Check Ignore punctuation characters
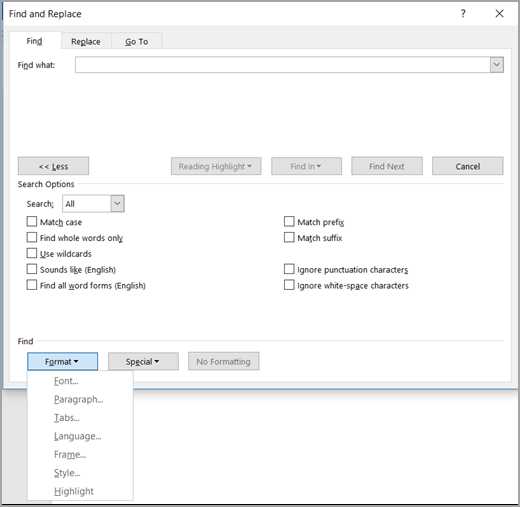Image resolution: width=520 pixels, height=507 pixels. (x=289, y=269)
